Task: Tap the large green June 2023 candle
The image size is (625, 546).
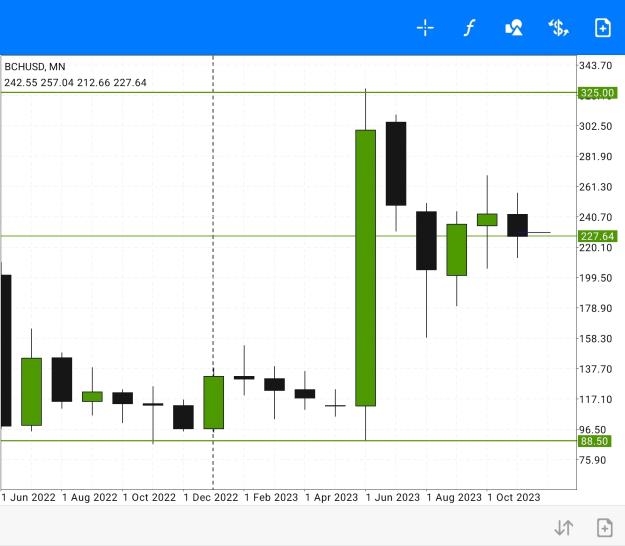Action: 366,268
